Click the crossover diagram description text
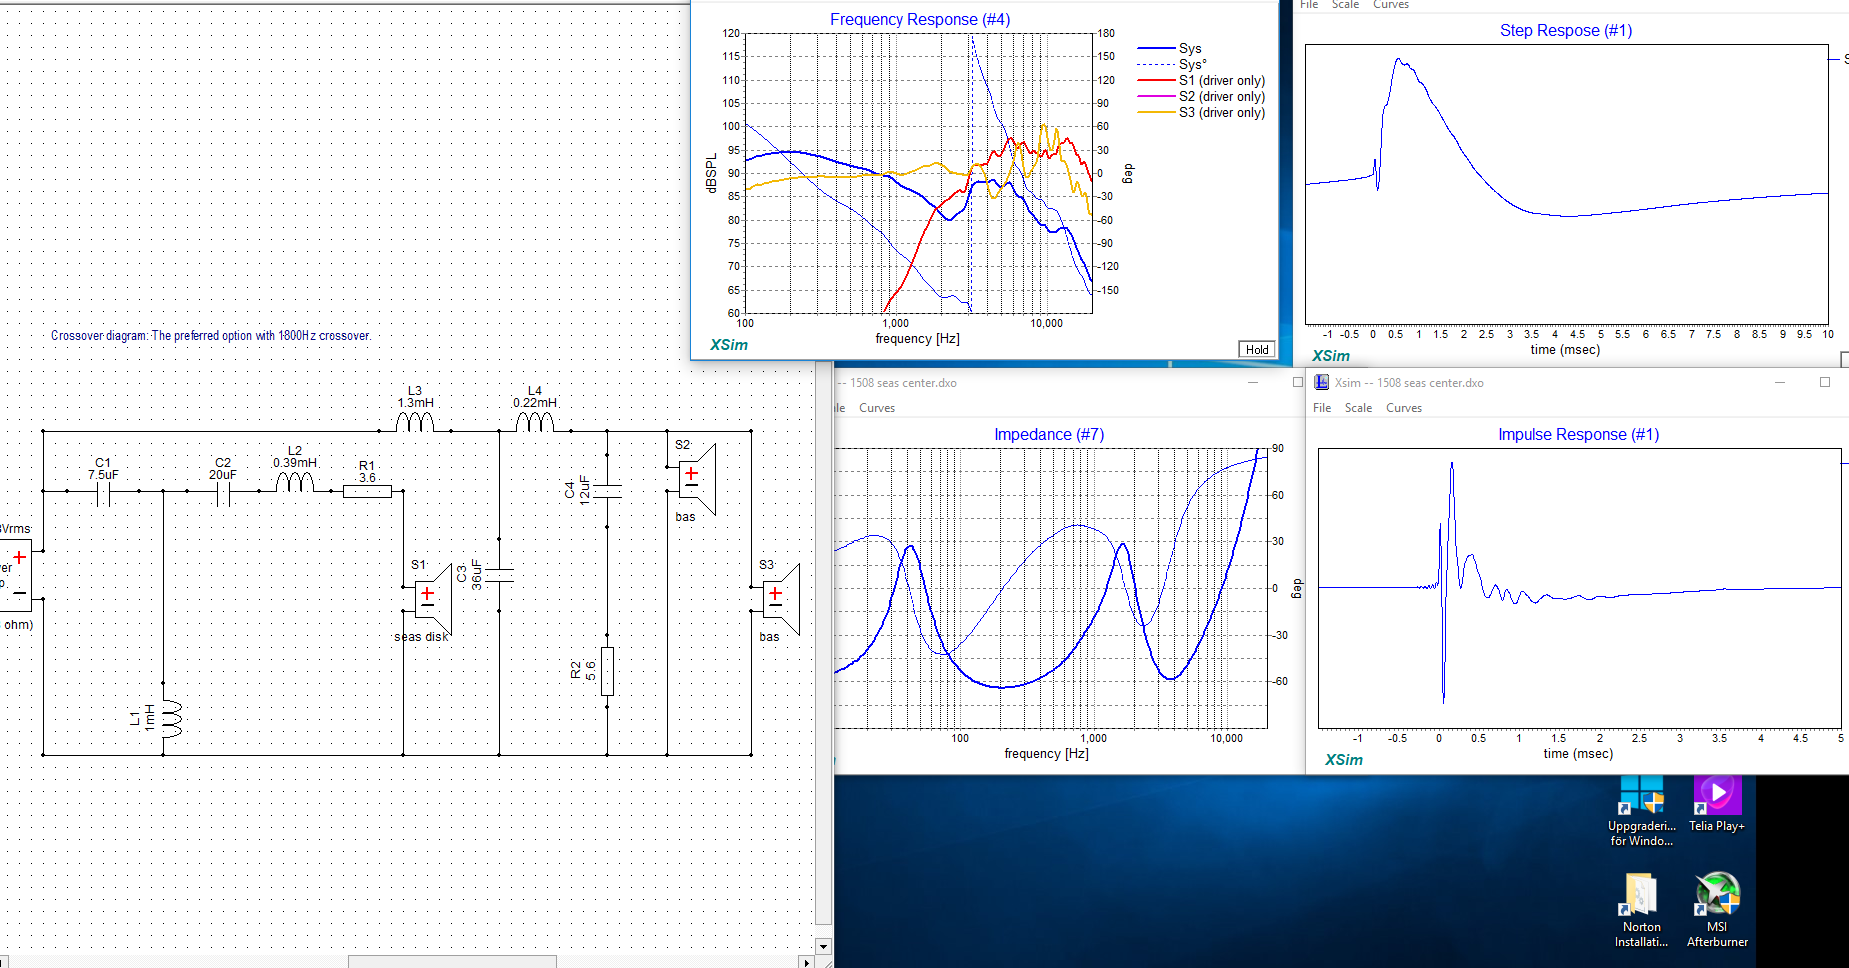The image size is (1849, 968). pyautogui.click(x=211, y=336)
